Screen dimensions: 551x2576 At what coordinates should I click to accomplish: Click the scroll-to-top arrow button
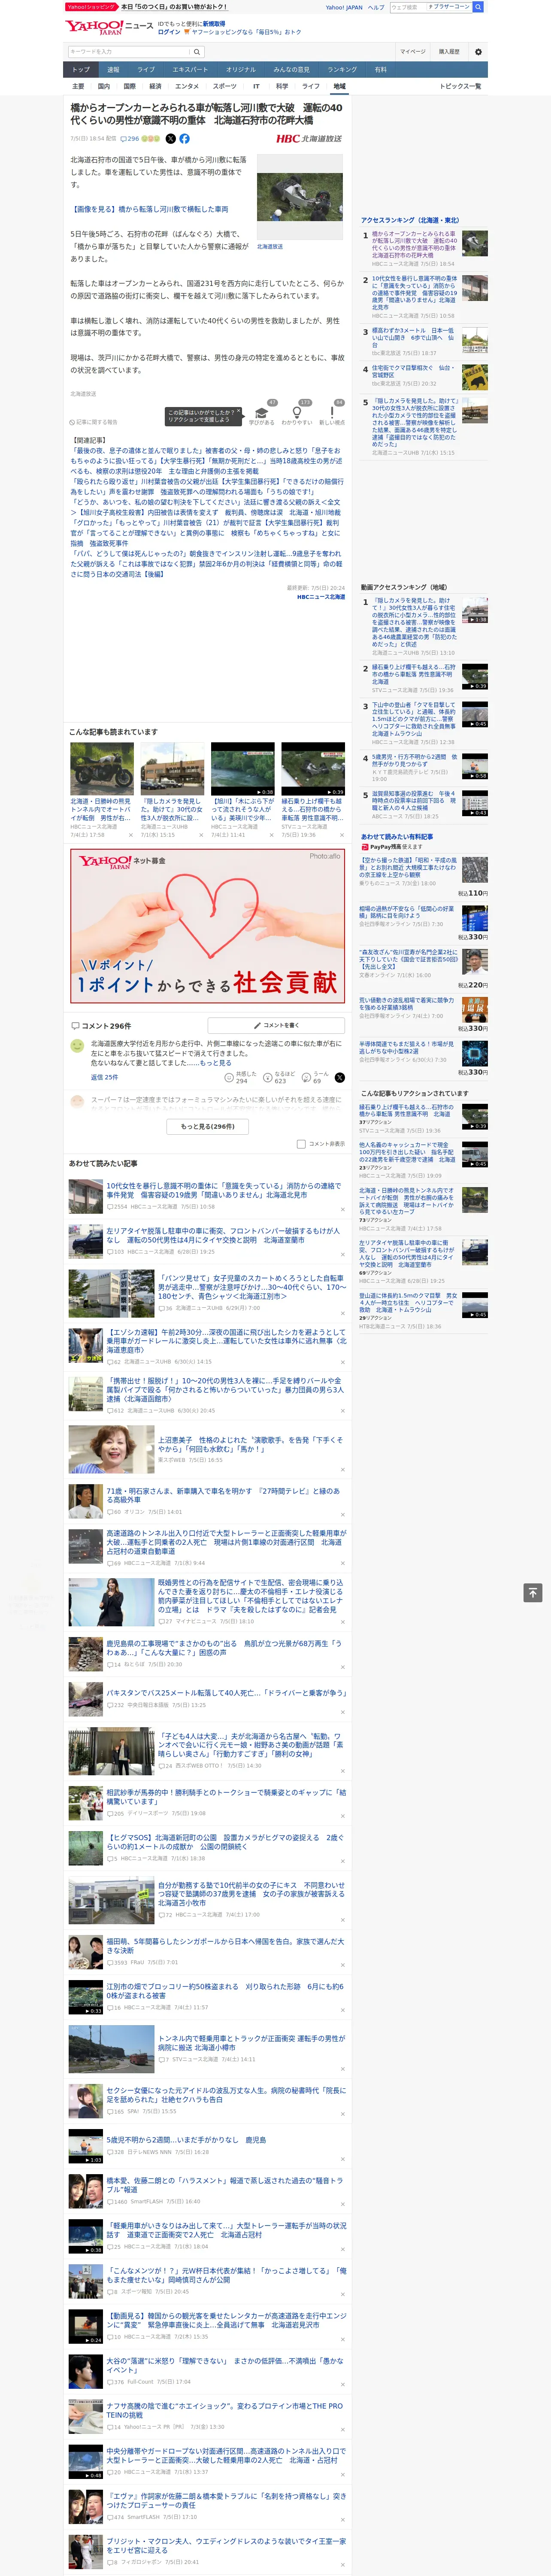coord(533,1592)
